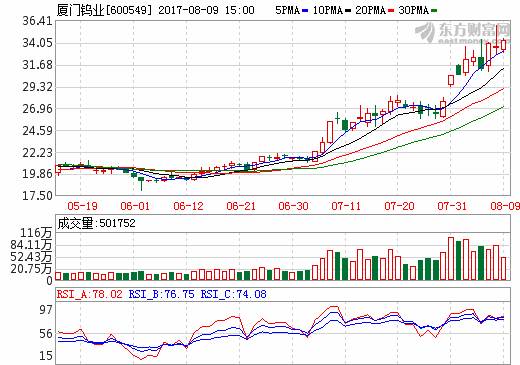
Task: Click the 06-30 date axis label
Action: pyautogui.click(x=293, y=206)
